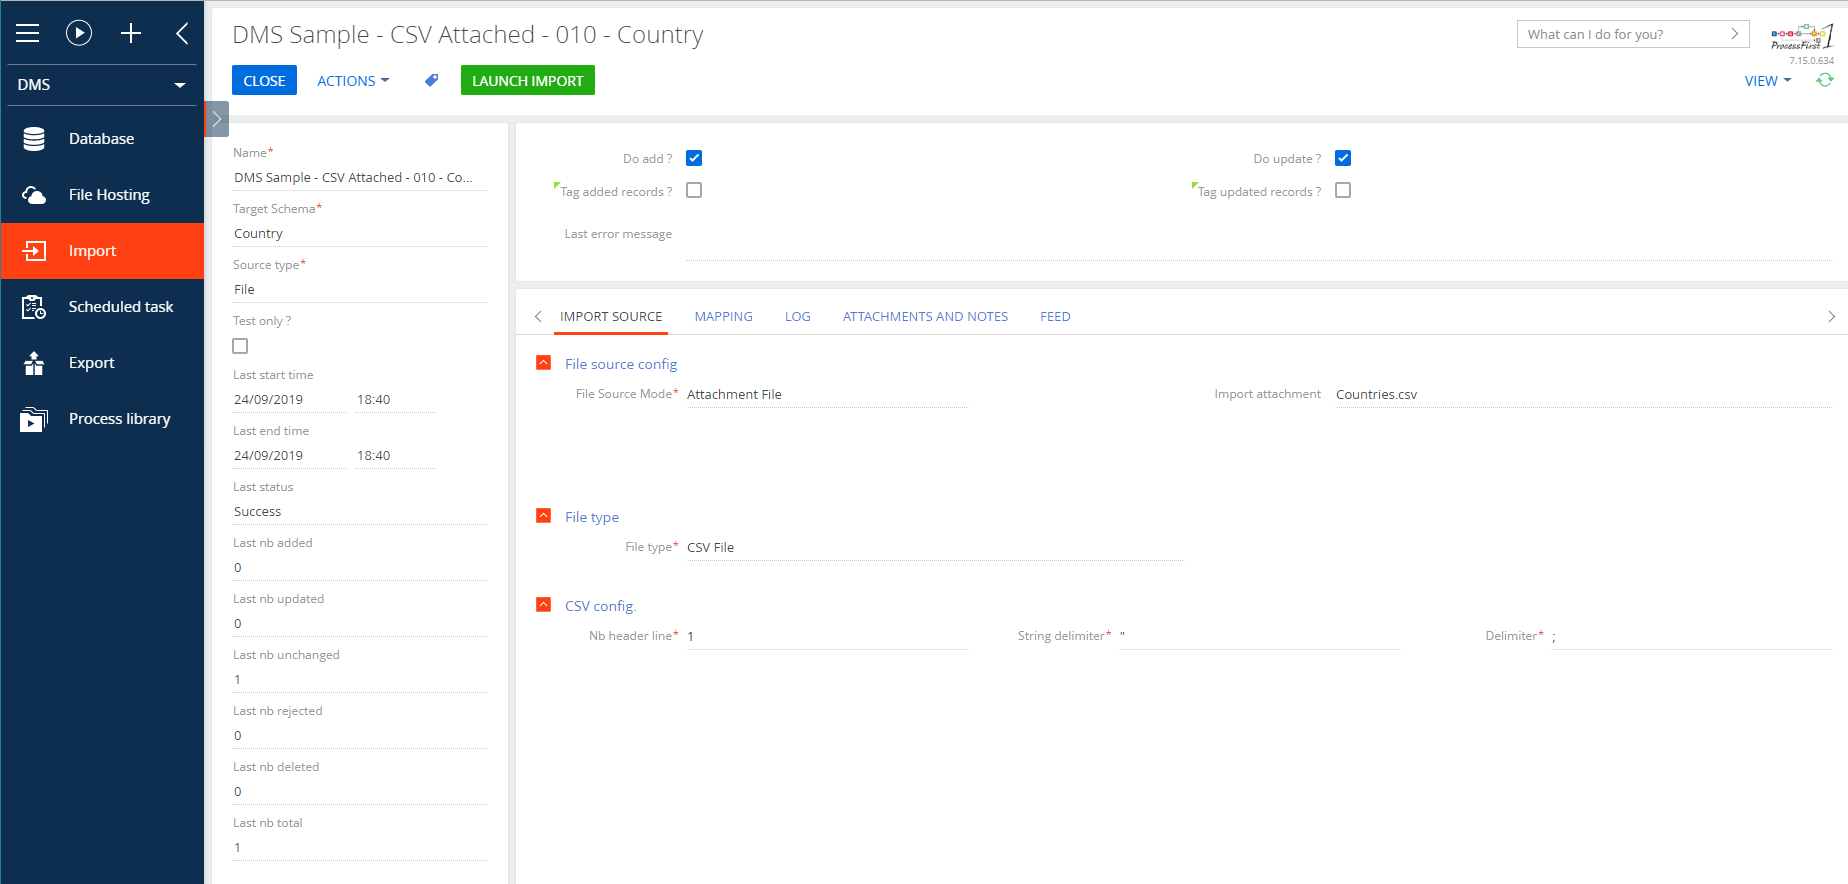1848x884 pixels.
Task: Collapse the CSV config section
Action: (x=544, y=605)
